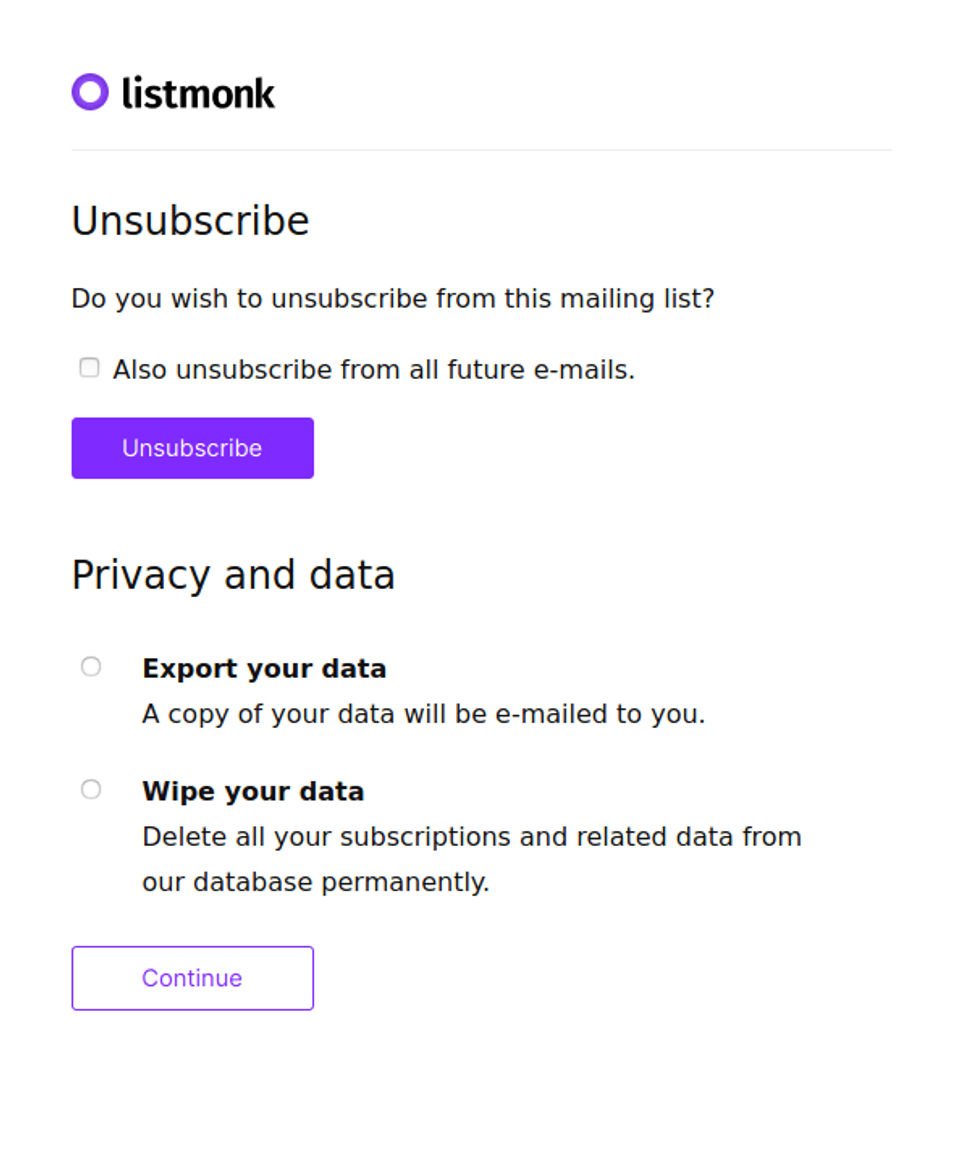
Task: Select the Export your data radio button
Action: (x=91, y=667)
